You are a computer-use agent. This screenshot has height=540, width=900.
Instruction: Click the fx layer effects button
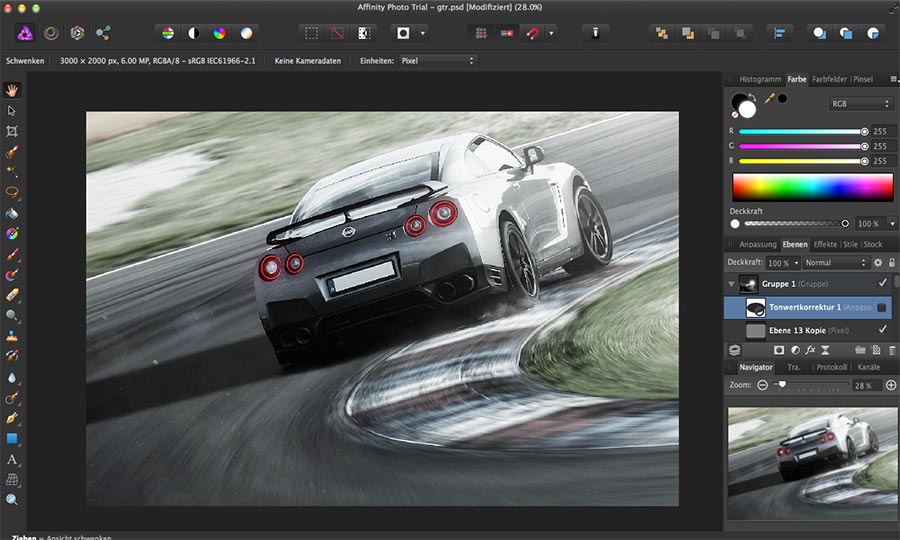point(810,350)
